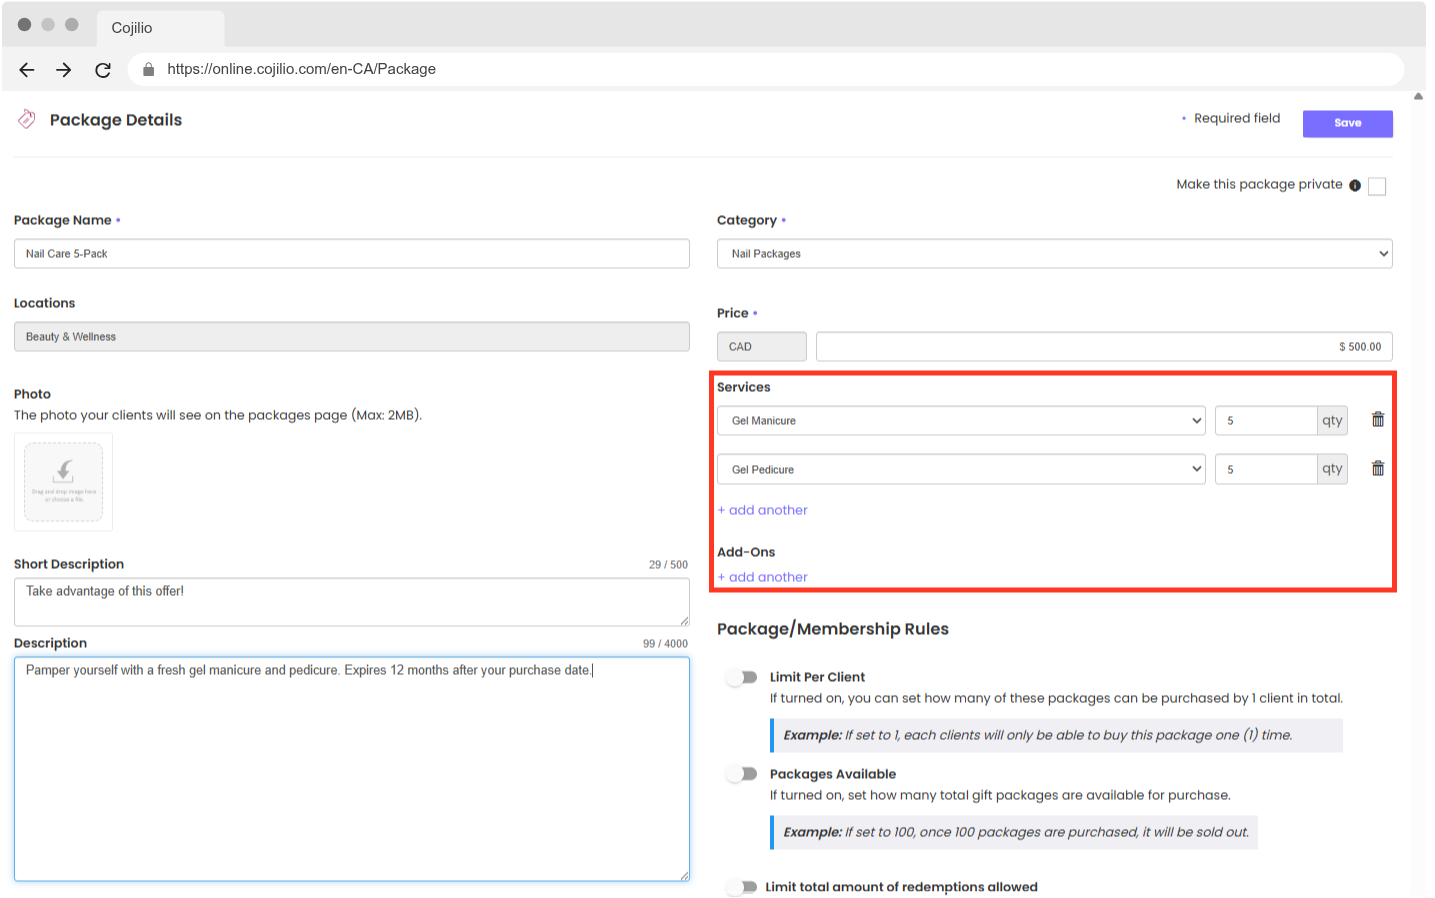The width and height of the screenshot is (1435, 898).
Task: Click the photo upload drop zone
Action: (x=64, y=482)
